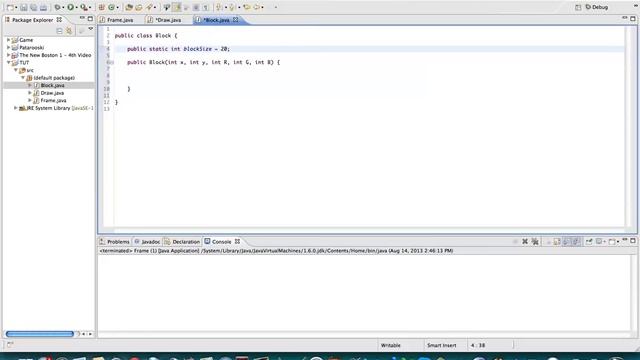
Task: Click the Open Type toolbar icon
Action: pyautogui.click(x=129, y=7)
